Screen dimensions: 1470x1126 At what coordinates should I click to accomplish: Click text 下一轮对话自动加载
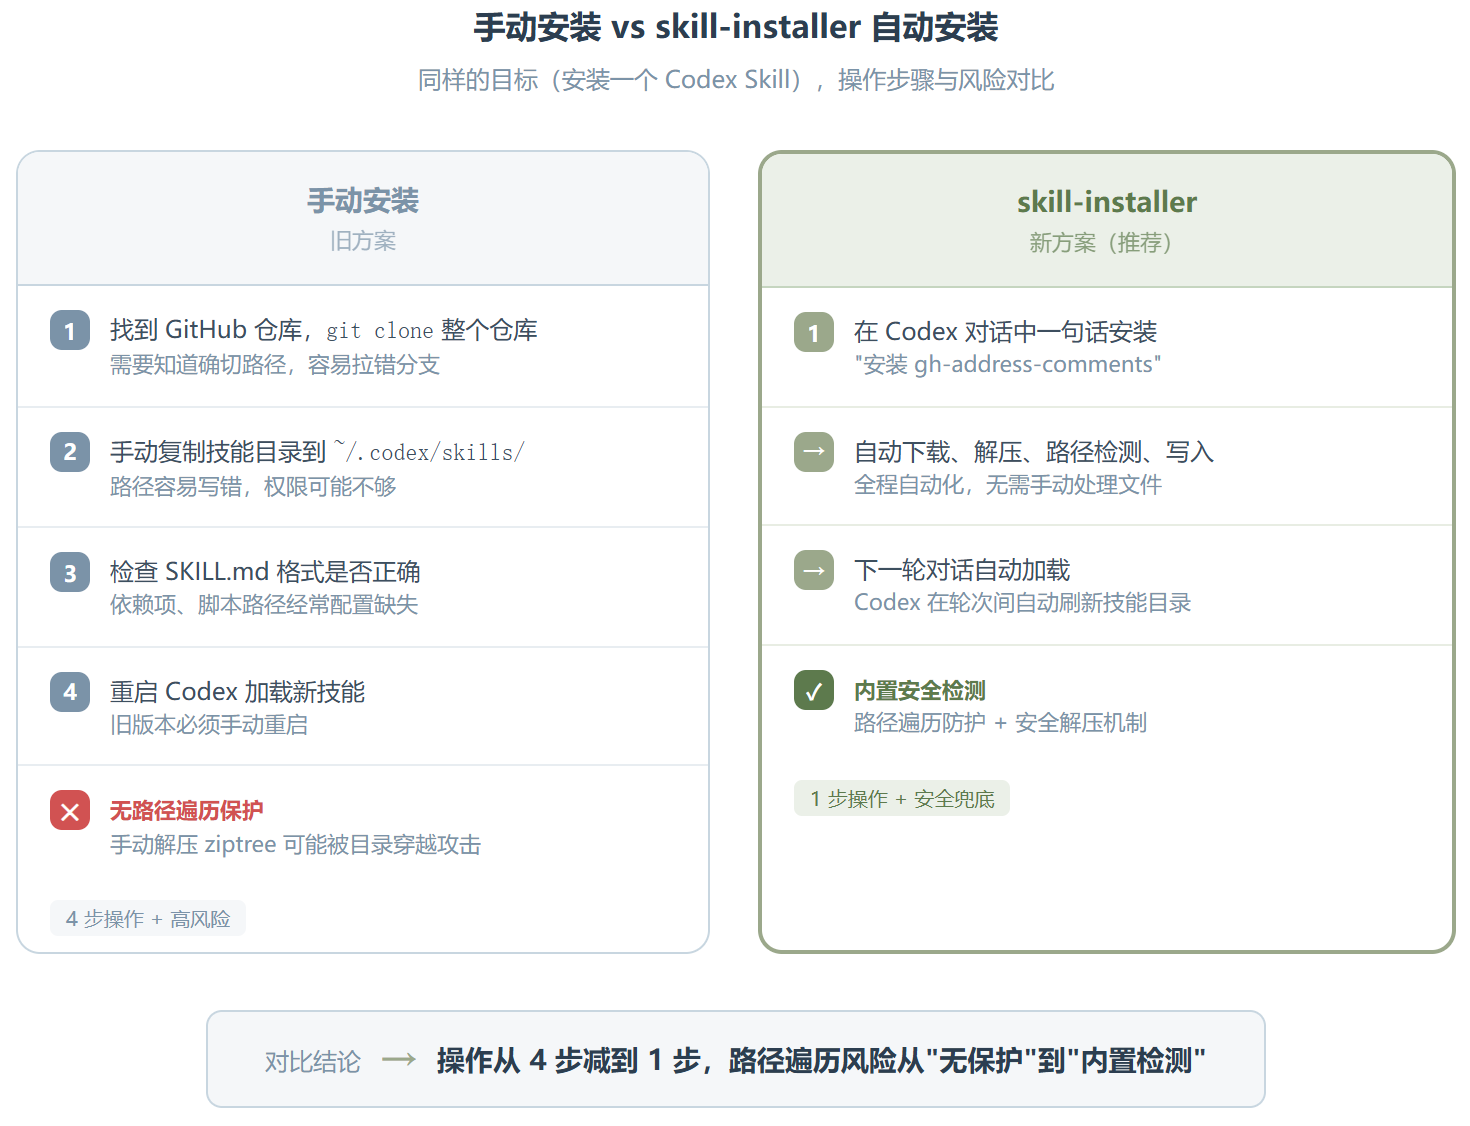pos(962,570)
